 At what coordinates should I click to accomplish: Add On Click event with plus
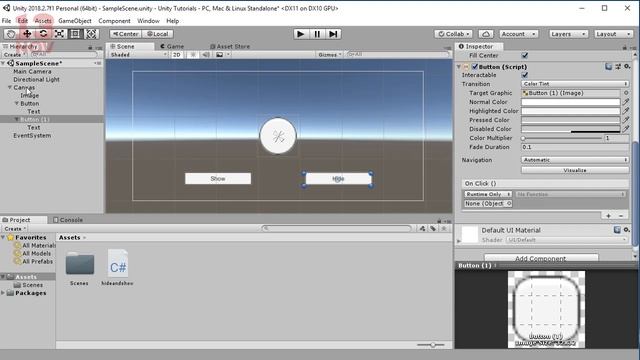coord(609,216)
